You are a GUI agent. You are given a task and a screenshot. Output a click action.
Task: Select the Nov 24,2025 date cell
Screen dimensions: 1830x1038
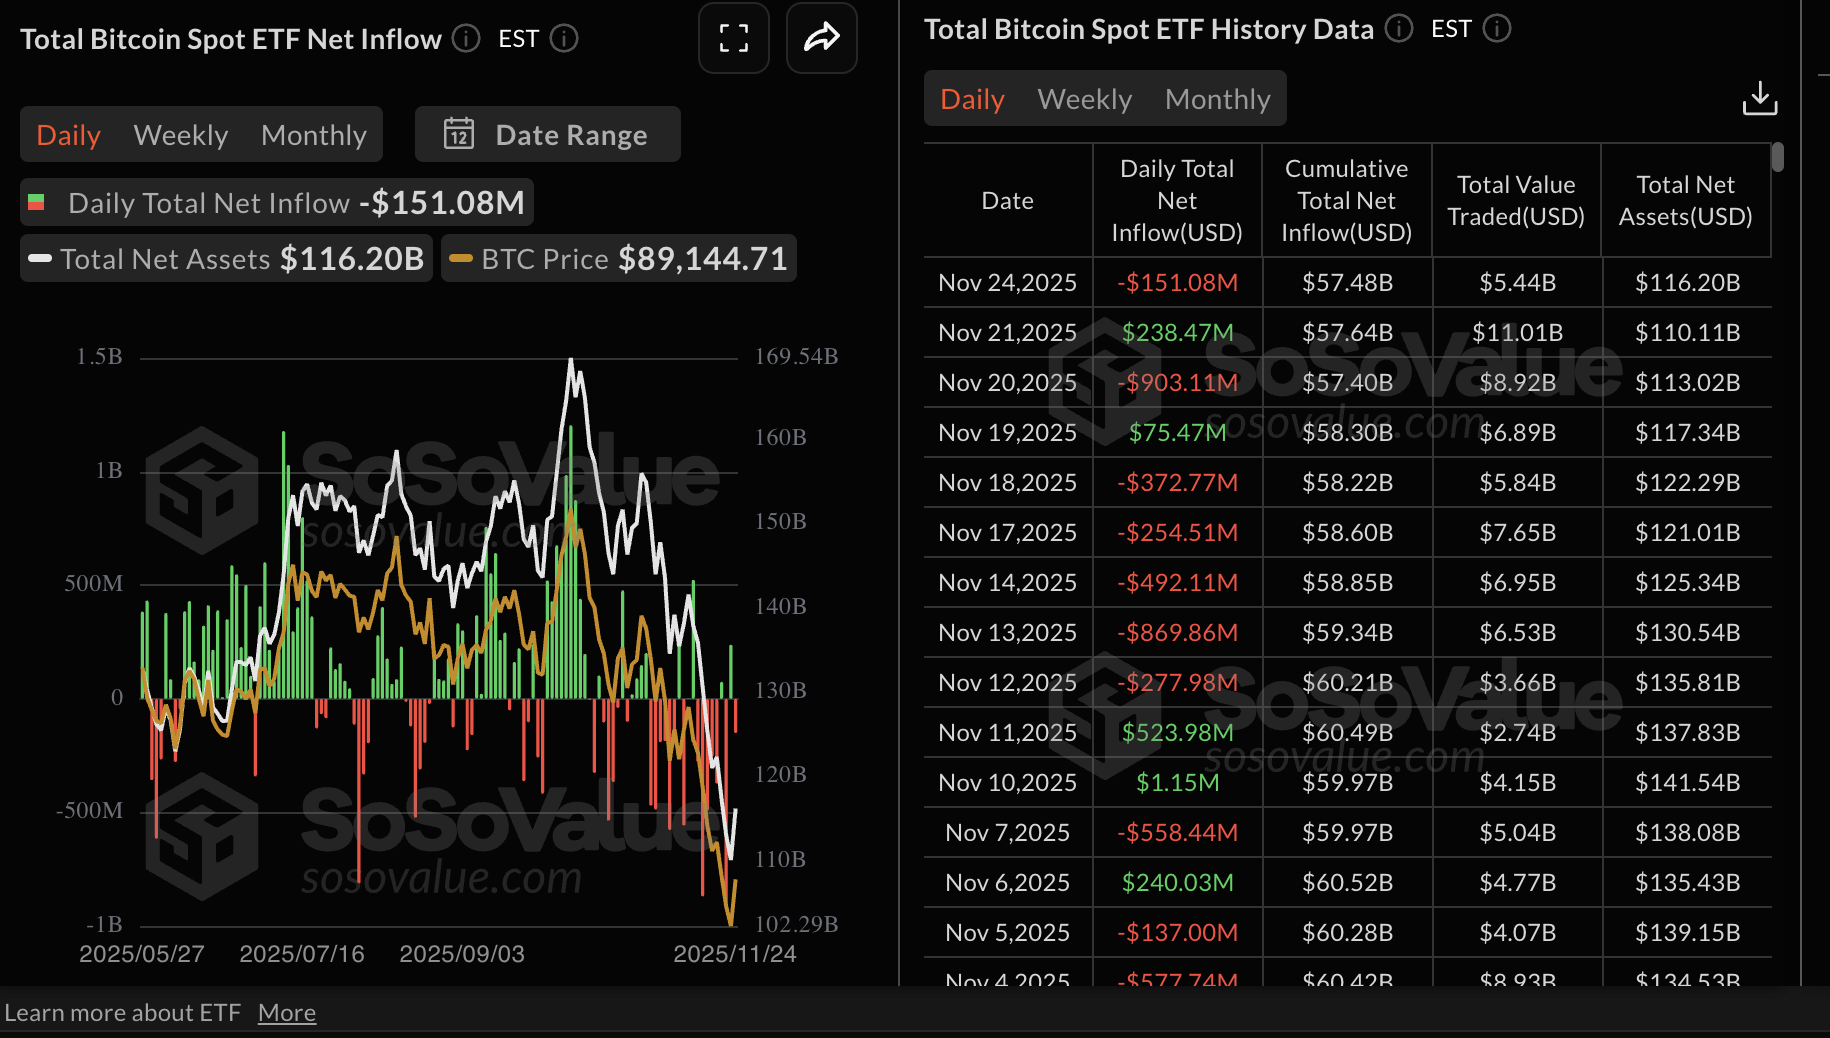coord(1007,282)
